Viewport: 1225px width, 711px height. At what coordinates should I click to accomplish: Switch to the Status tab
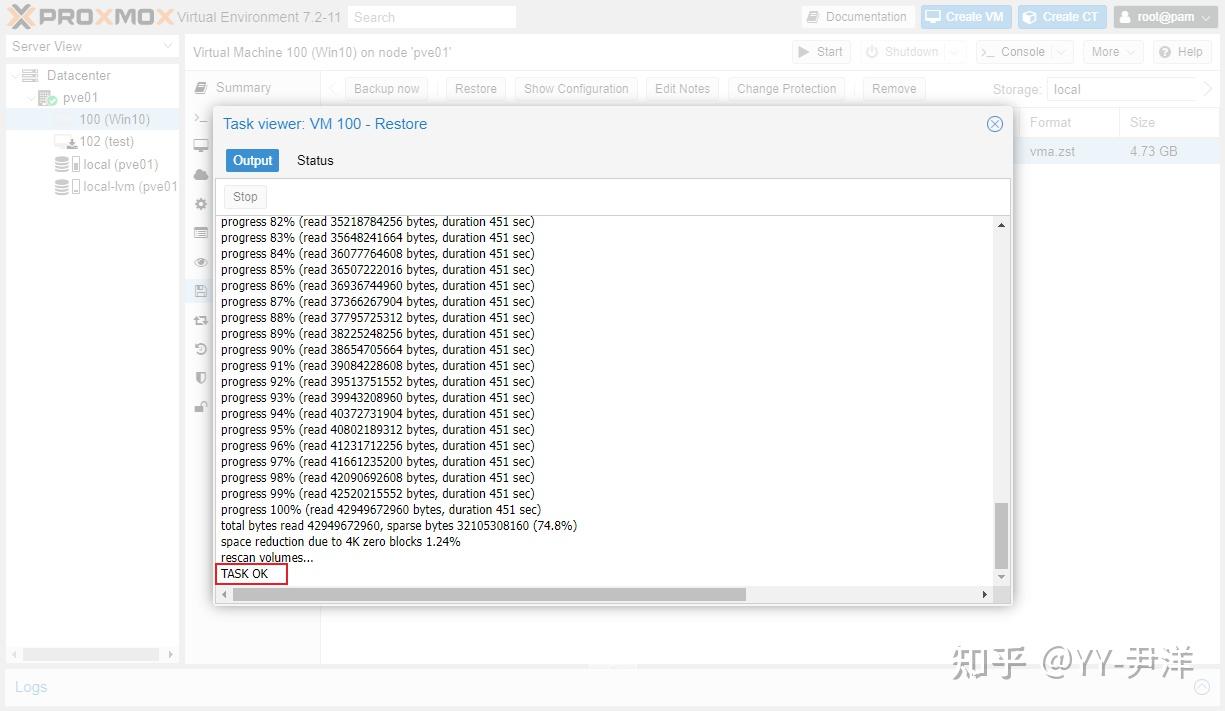(314, 160)
